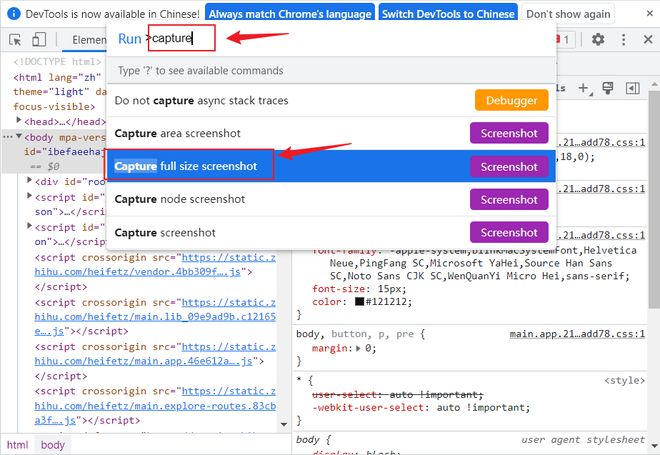660x455 pixels.
Task: Click the element rendering emulation icon
Action: click(610, 89)
